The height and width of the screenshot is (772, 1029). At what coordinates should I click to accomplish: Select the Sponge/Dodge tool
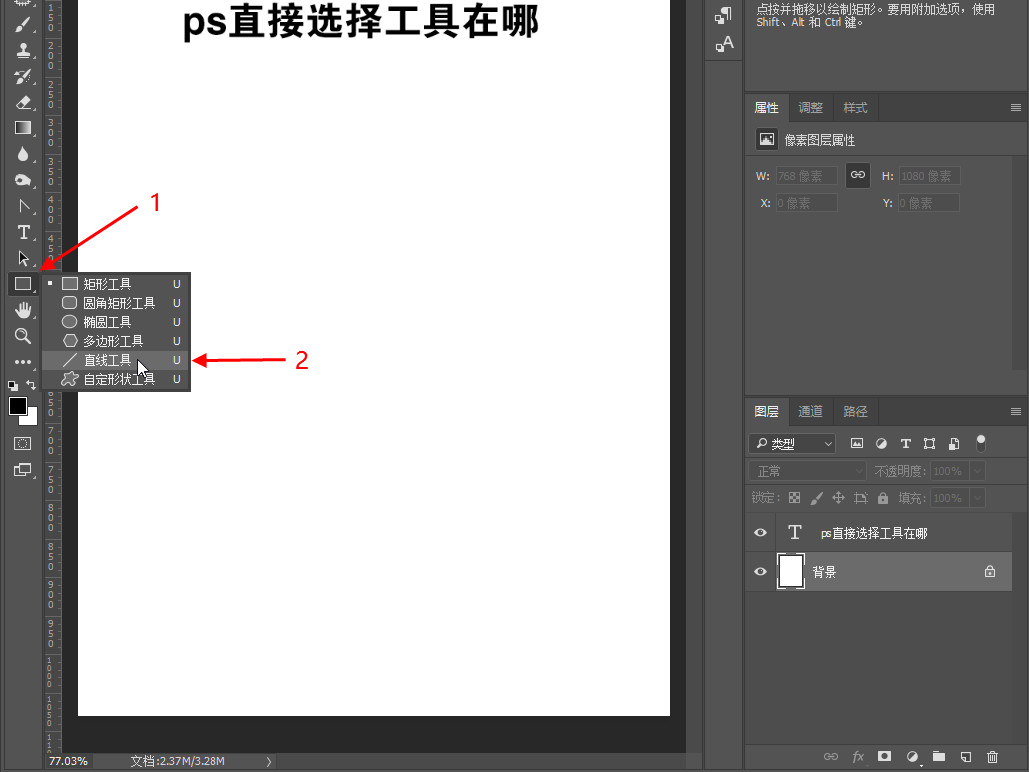coord(23,180)
